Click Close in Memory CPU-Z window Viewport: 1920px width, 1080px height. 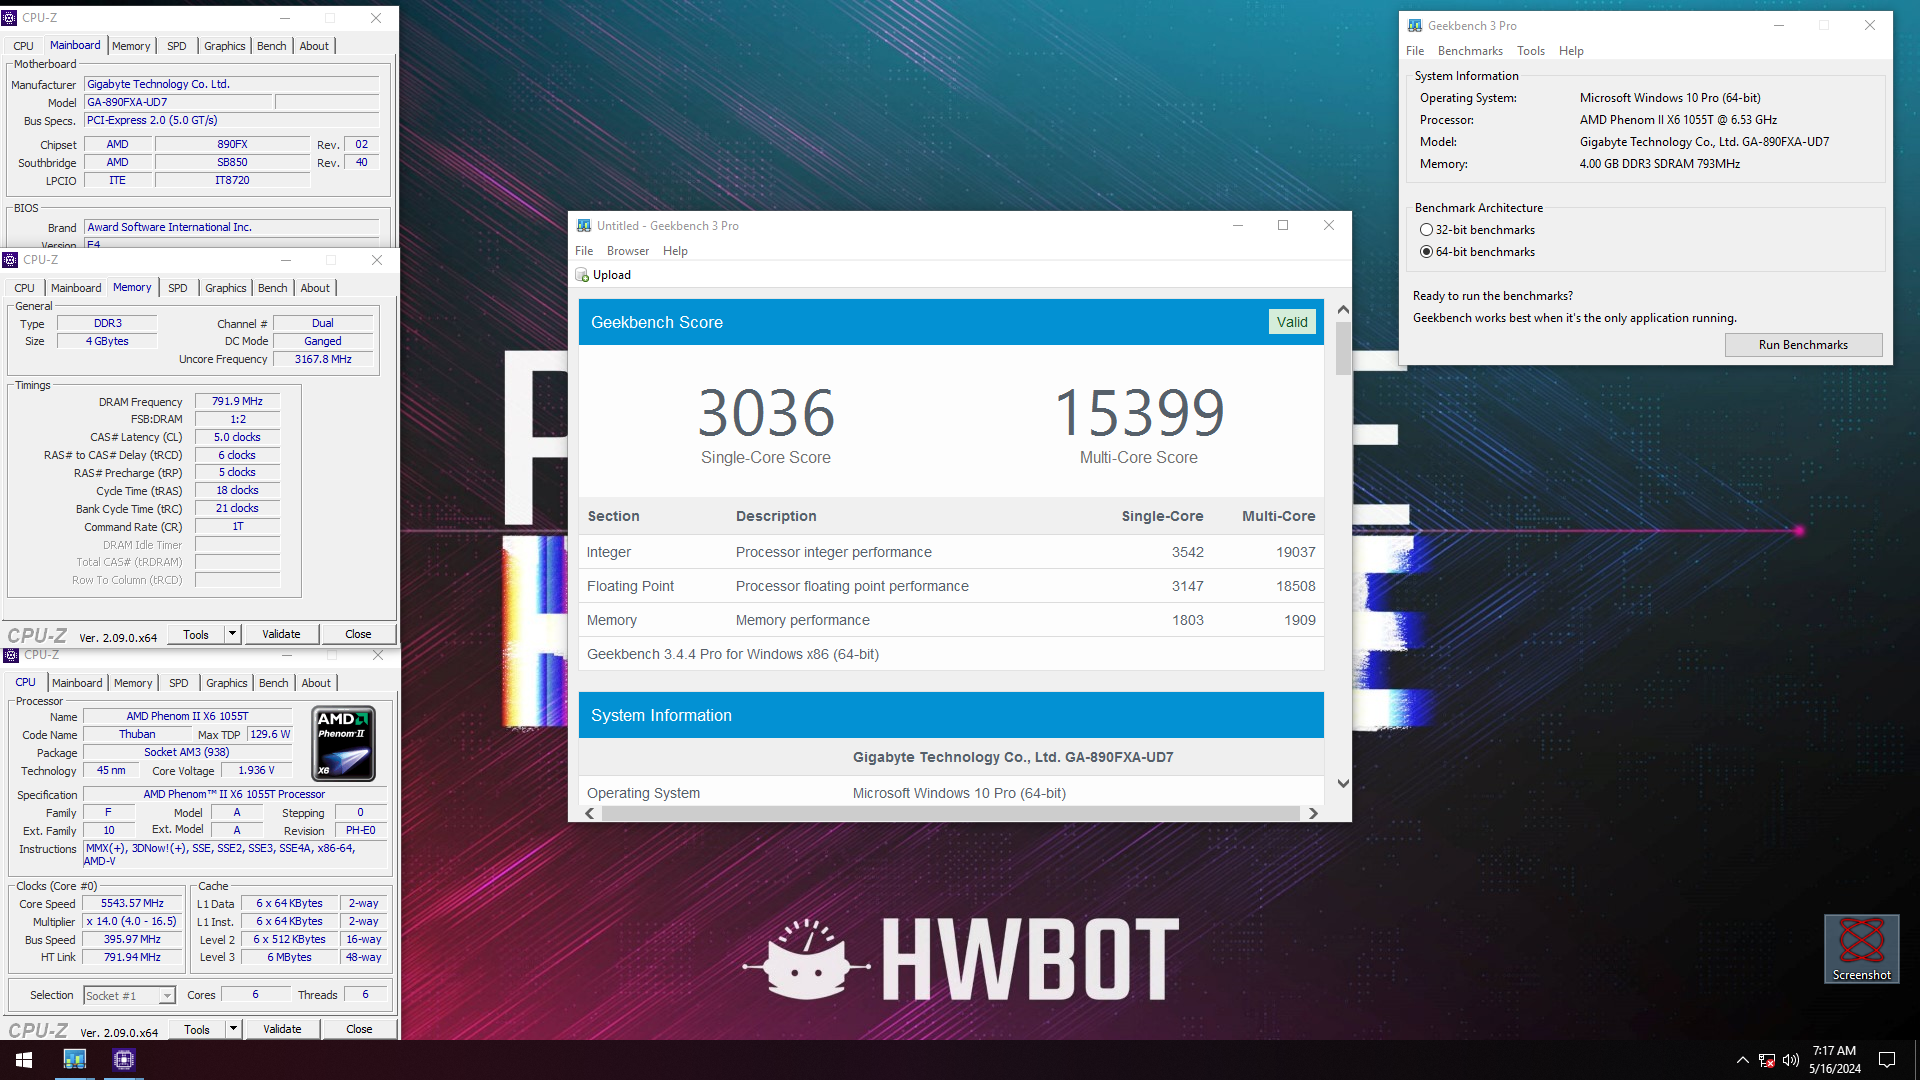pyautogui.click(x=358, y=634)
